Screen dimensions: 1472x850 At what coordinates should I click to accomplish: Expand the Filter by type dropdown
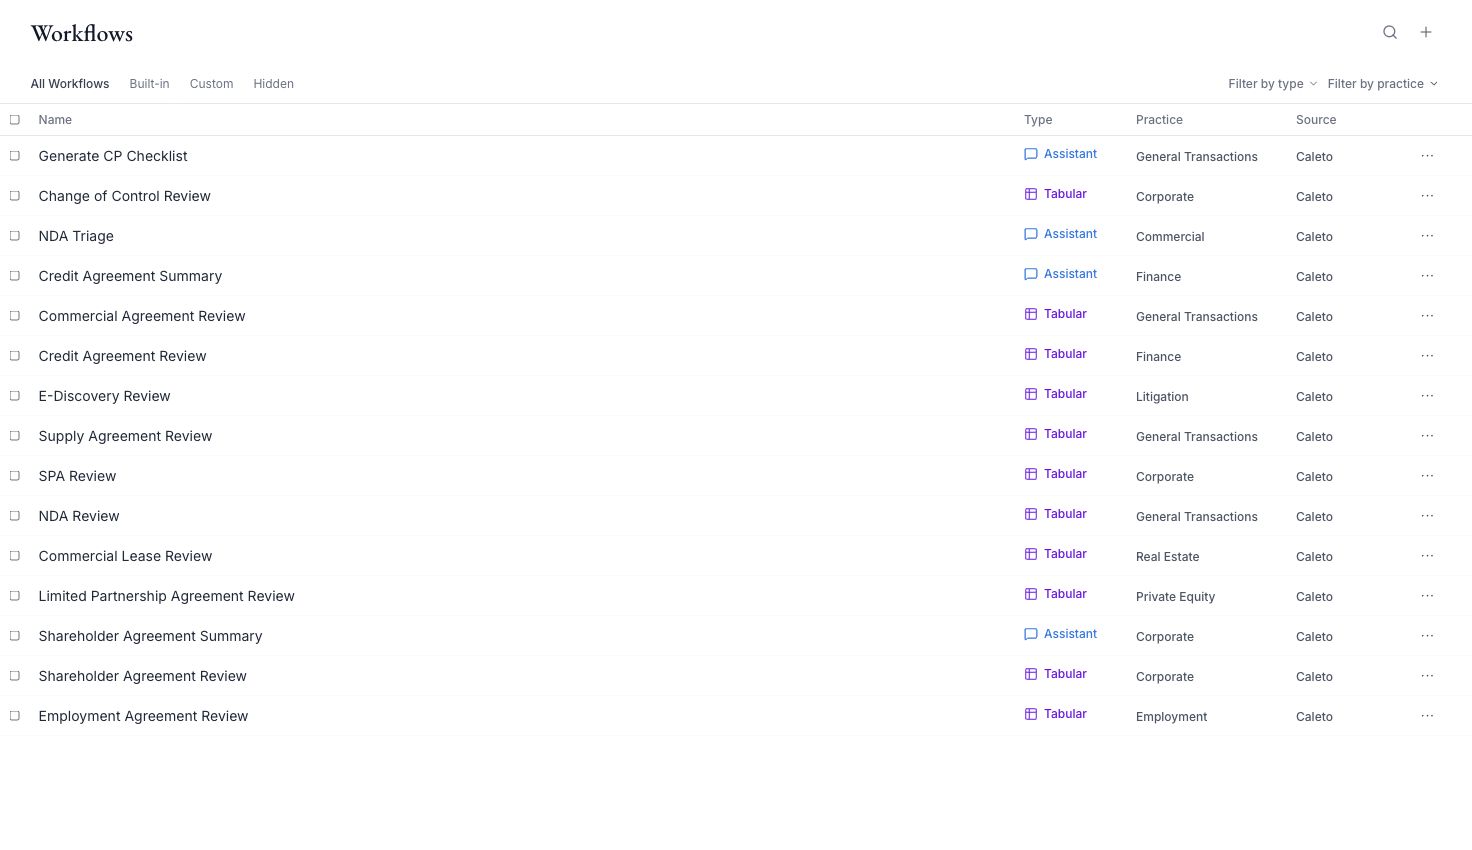(x=1273, y=84)
